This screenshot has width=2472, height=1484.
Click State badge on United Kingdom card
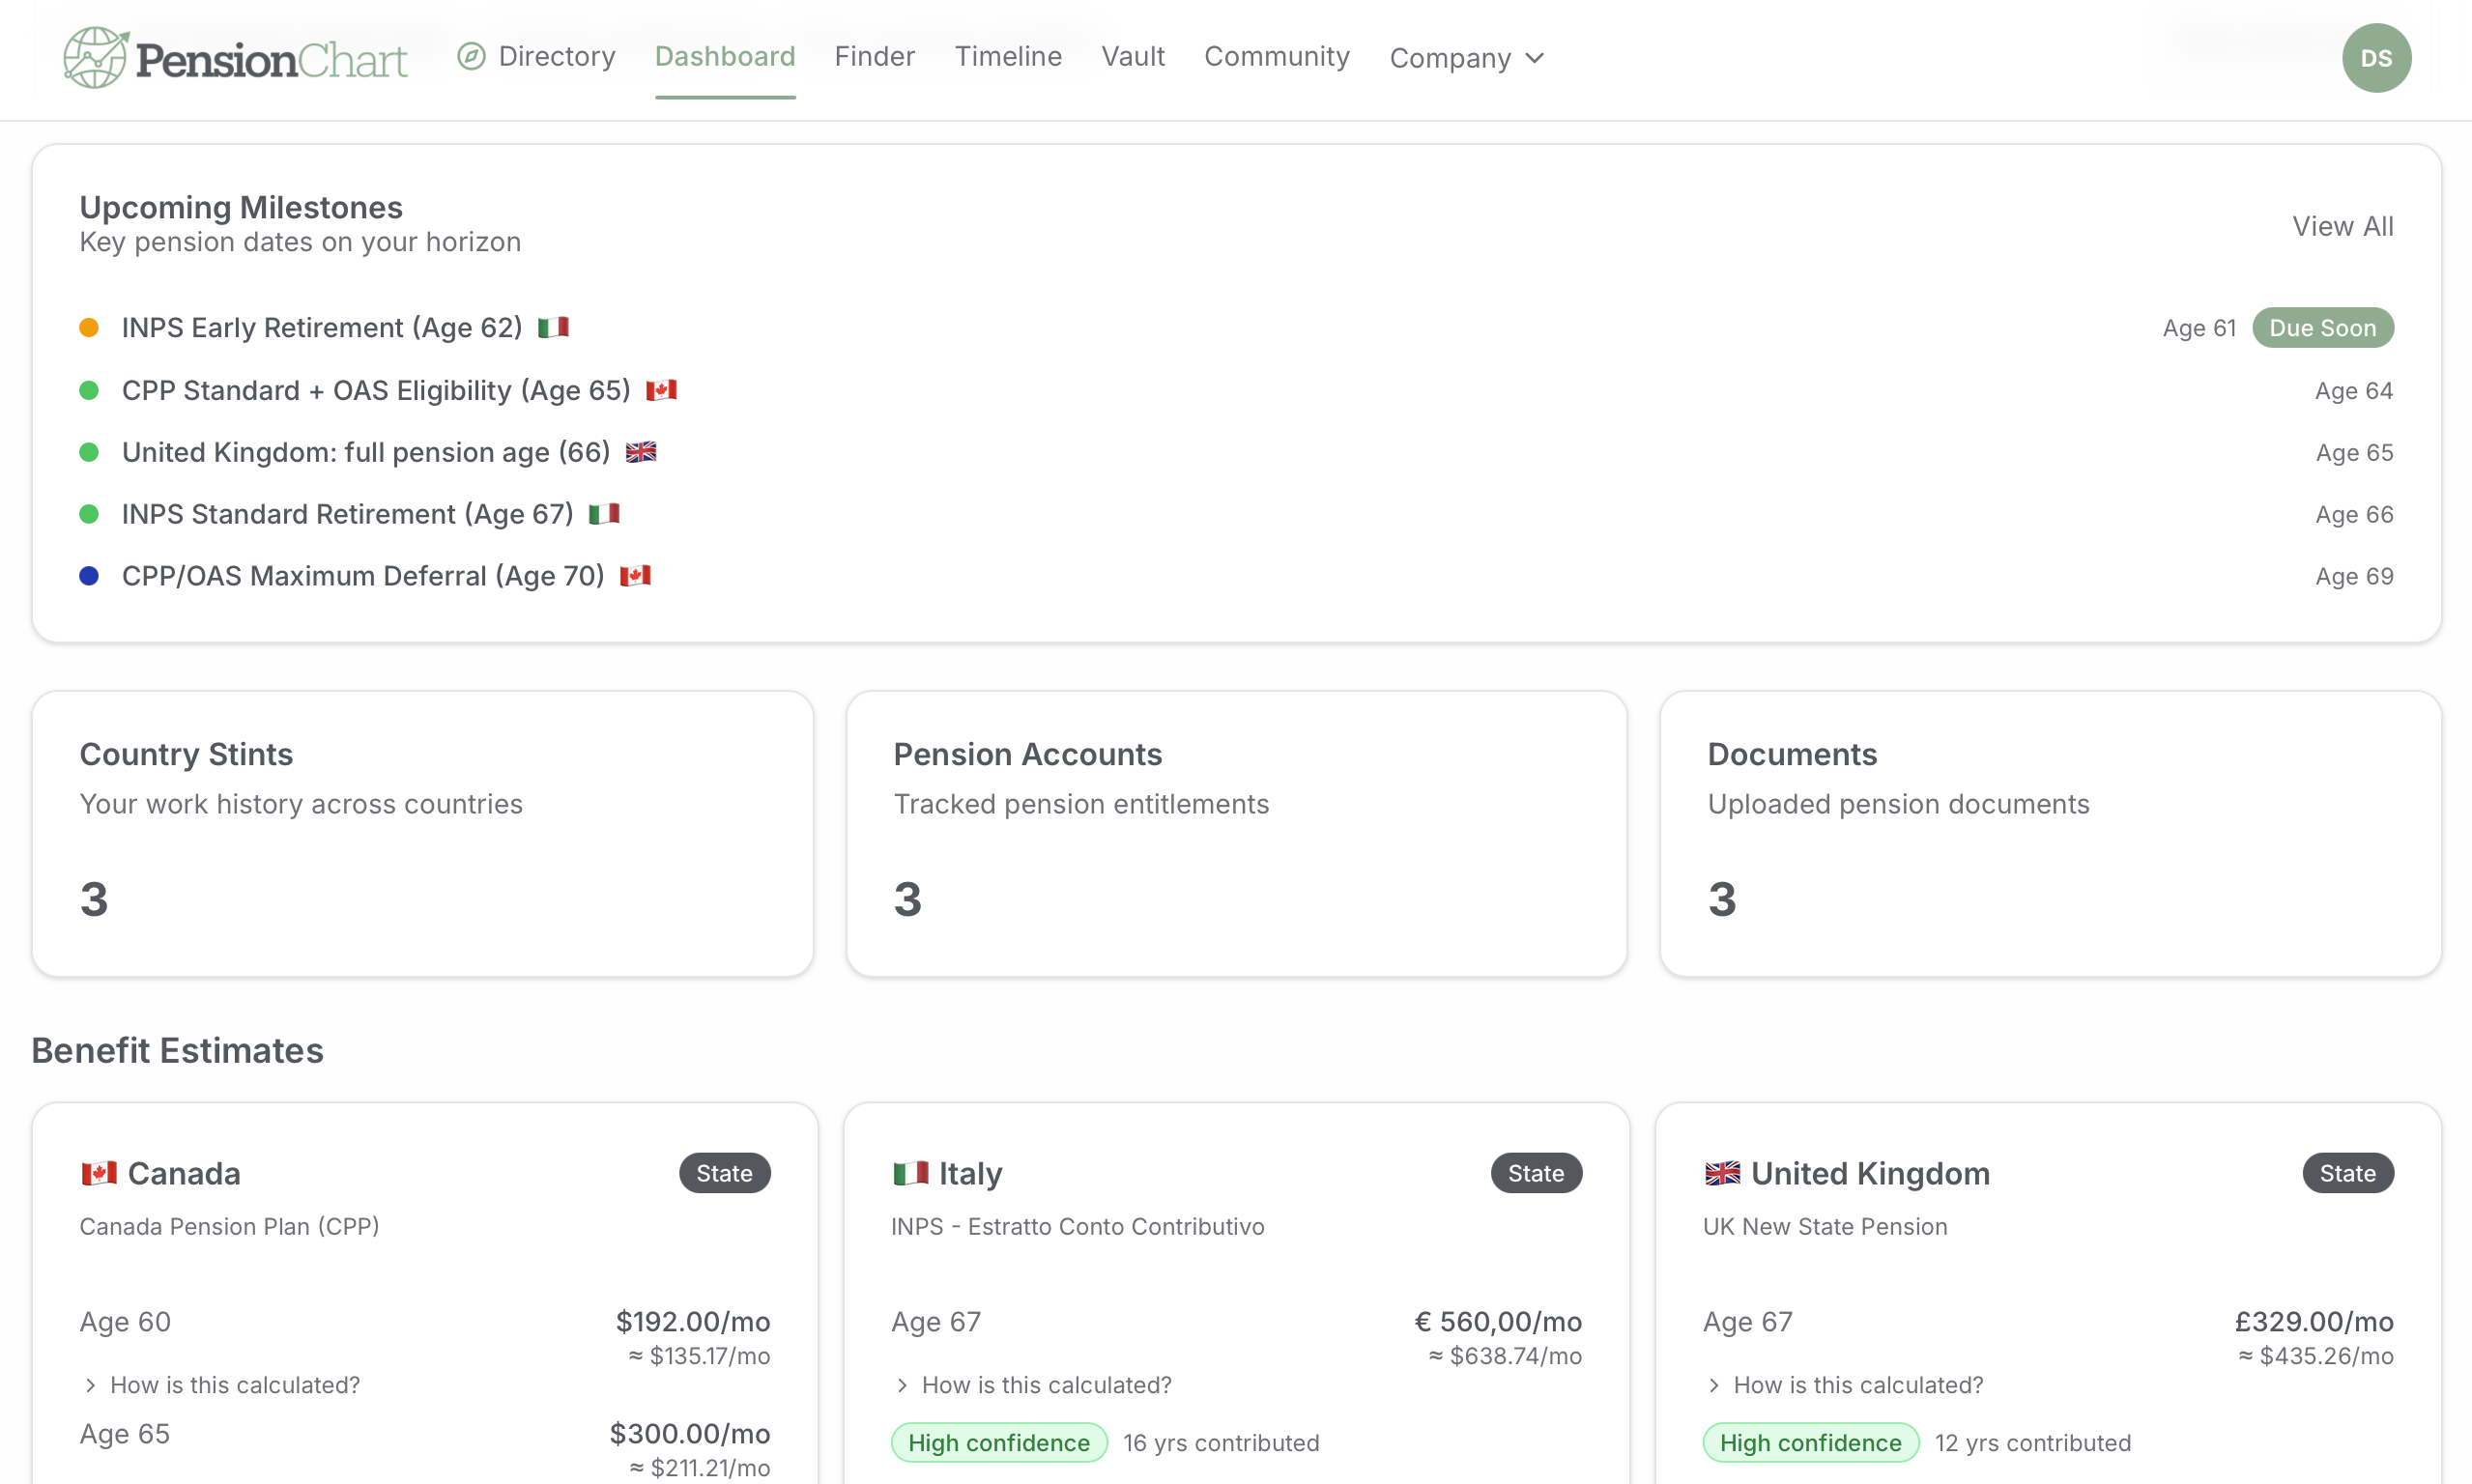coord(2348,1173)
